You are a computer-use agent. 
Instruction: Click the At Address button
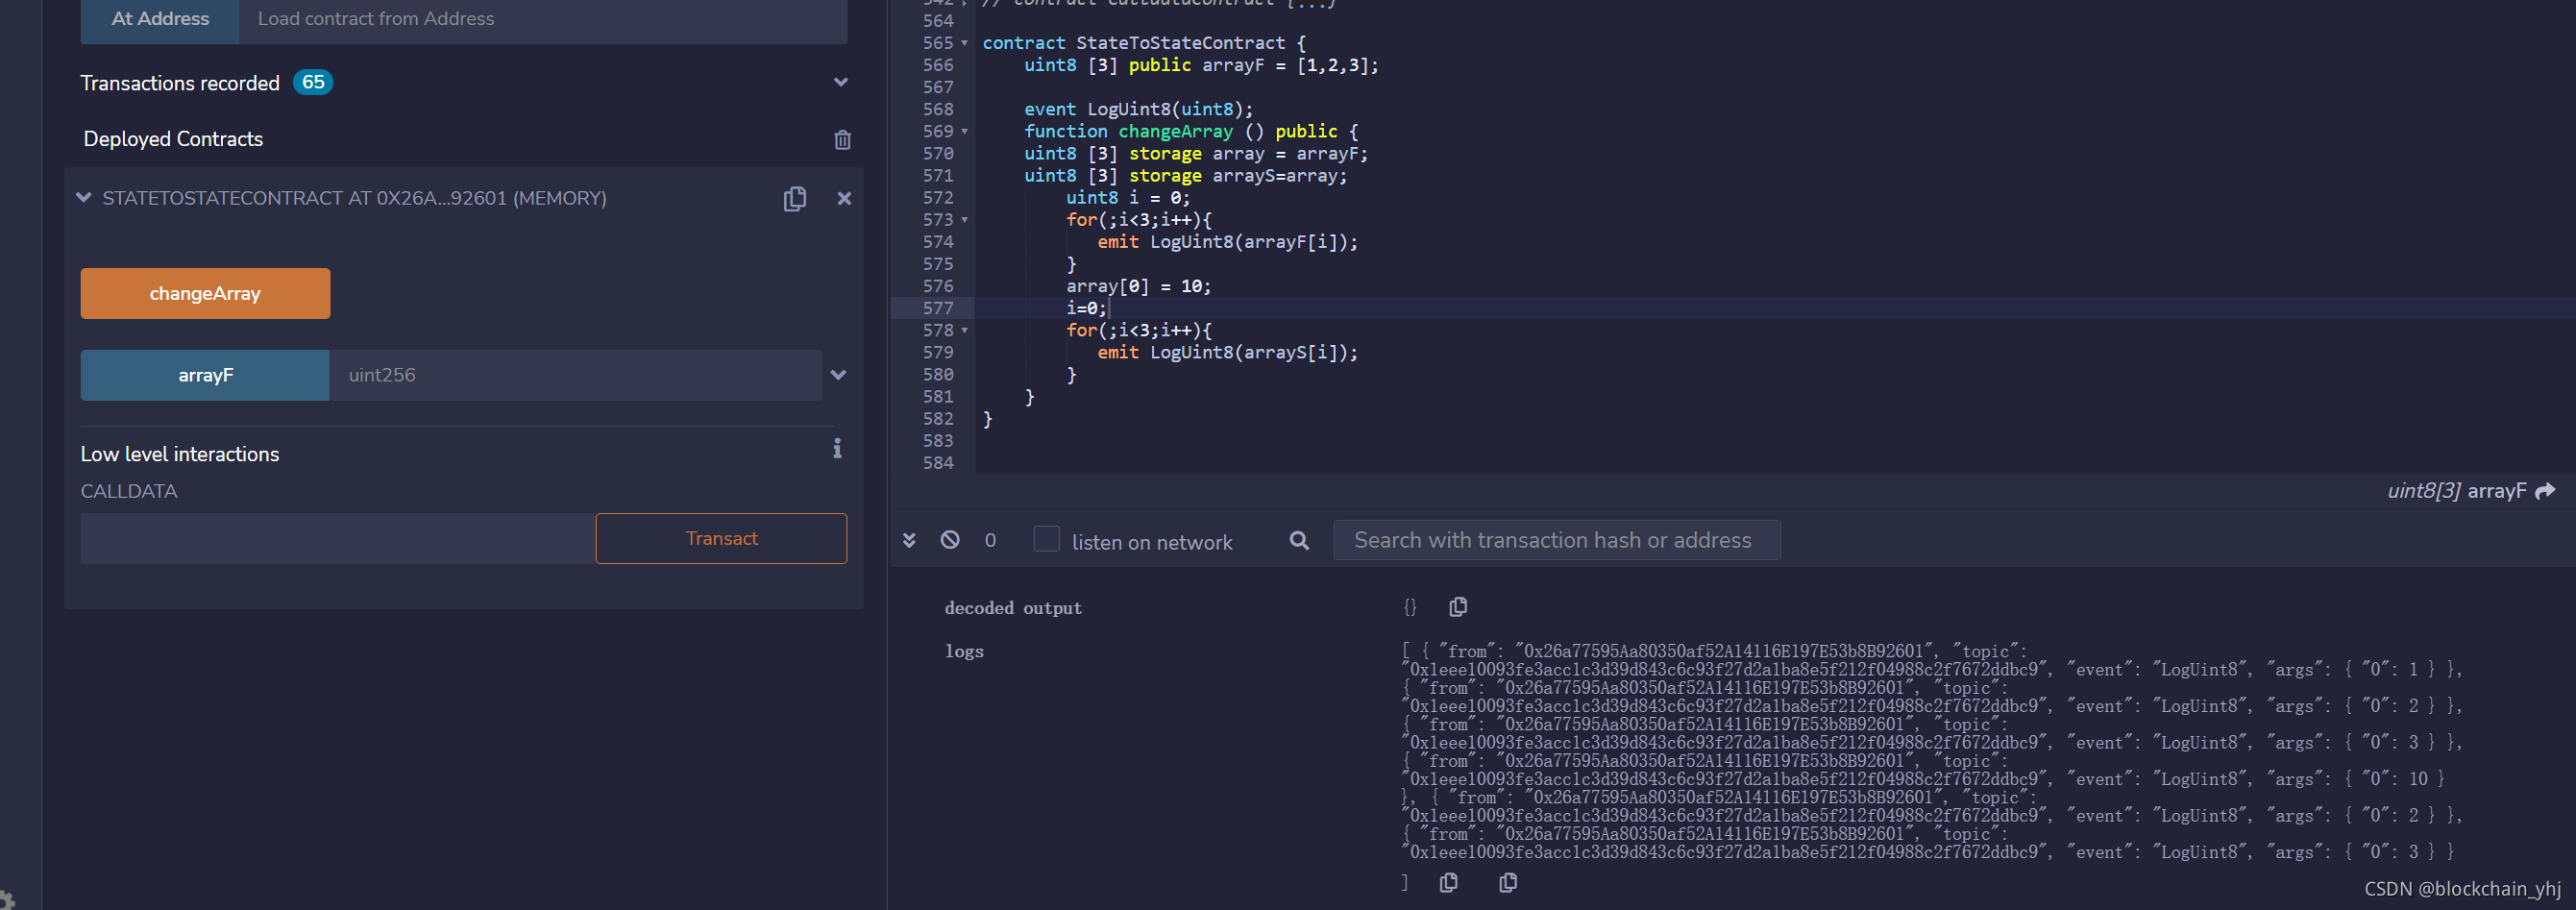[160, 19]
